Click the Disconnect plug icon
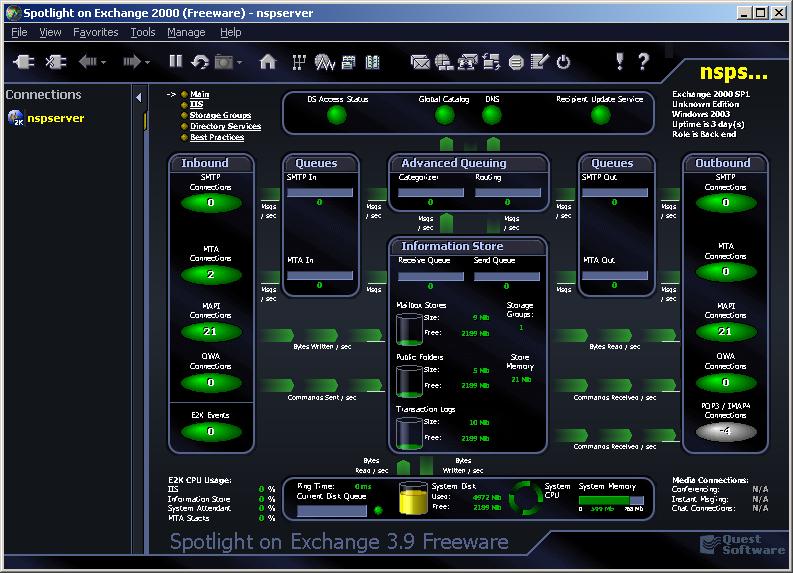 [56, 62]
